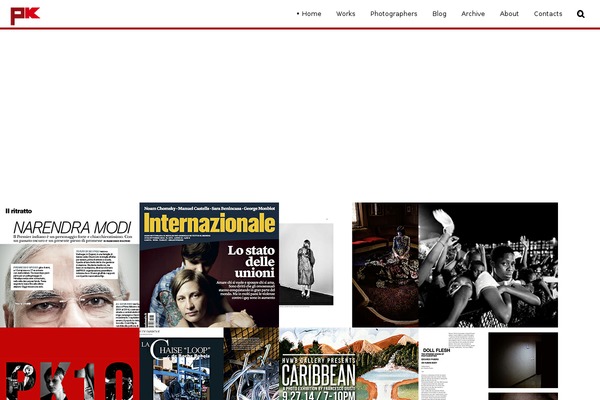Open the Works menu item
600x400 pixels.
[x=346, y=14]
